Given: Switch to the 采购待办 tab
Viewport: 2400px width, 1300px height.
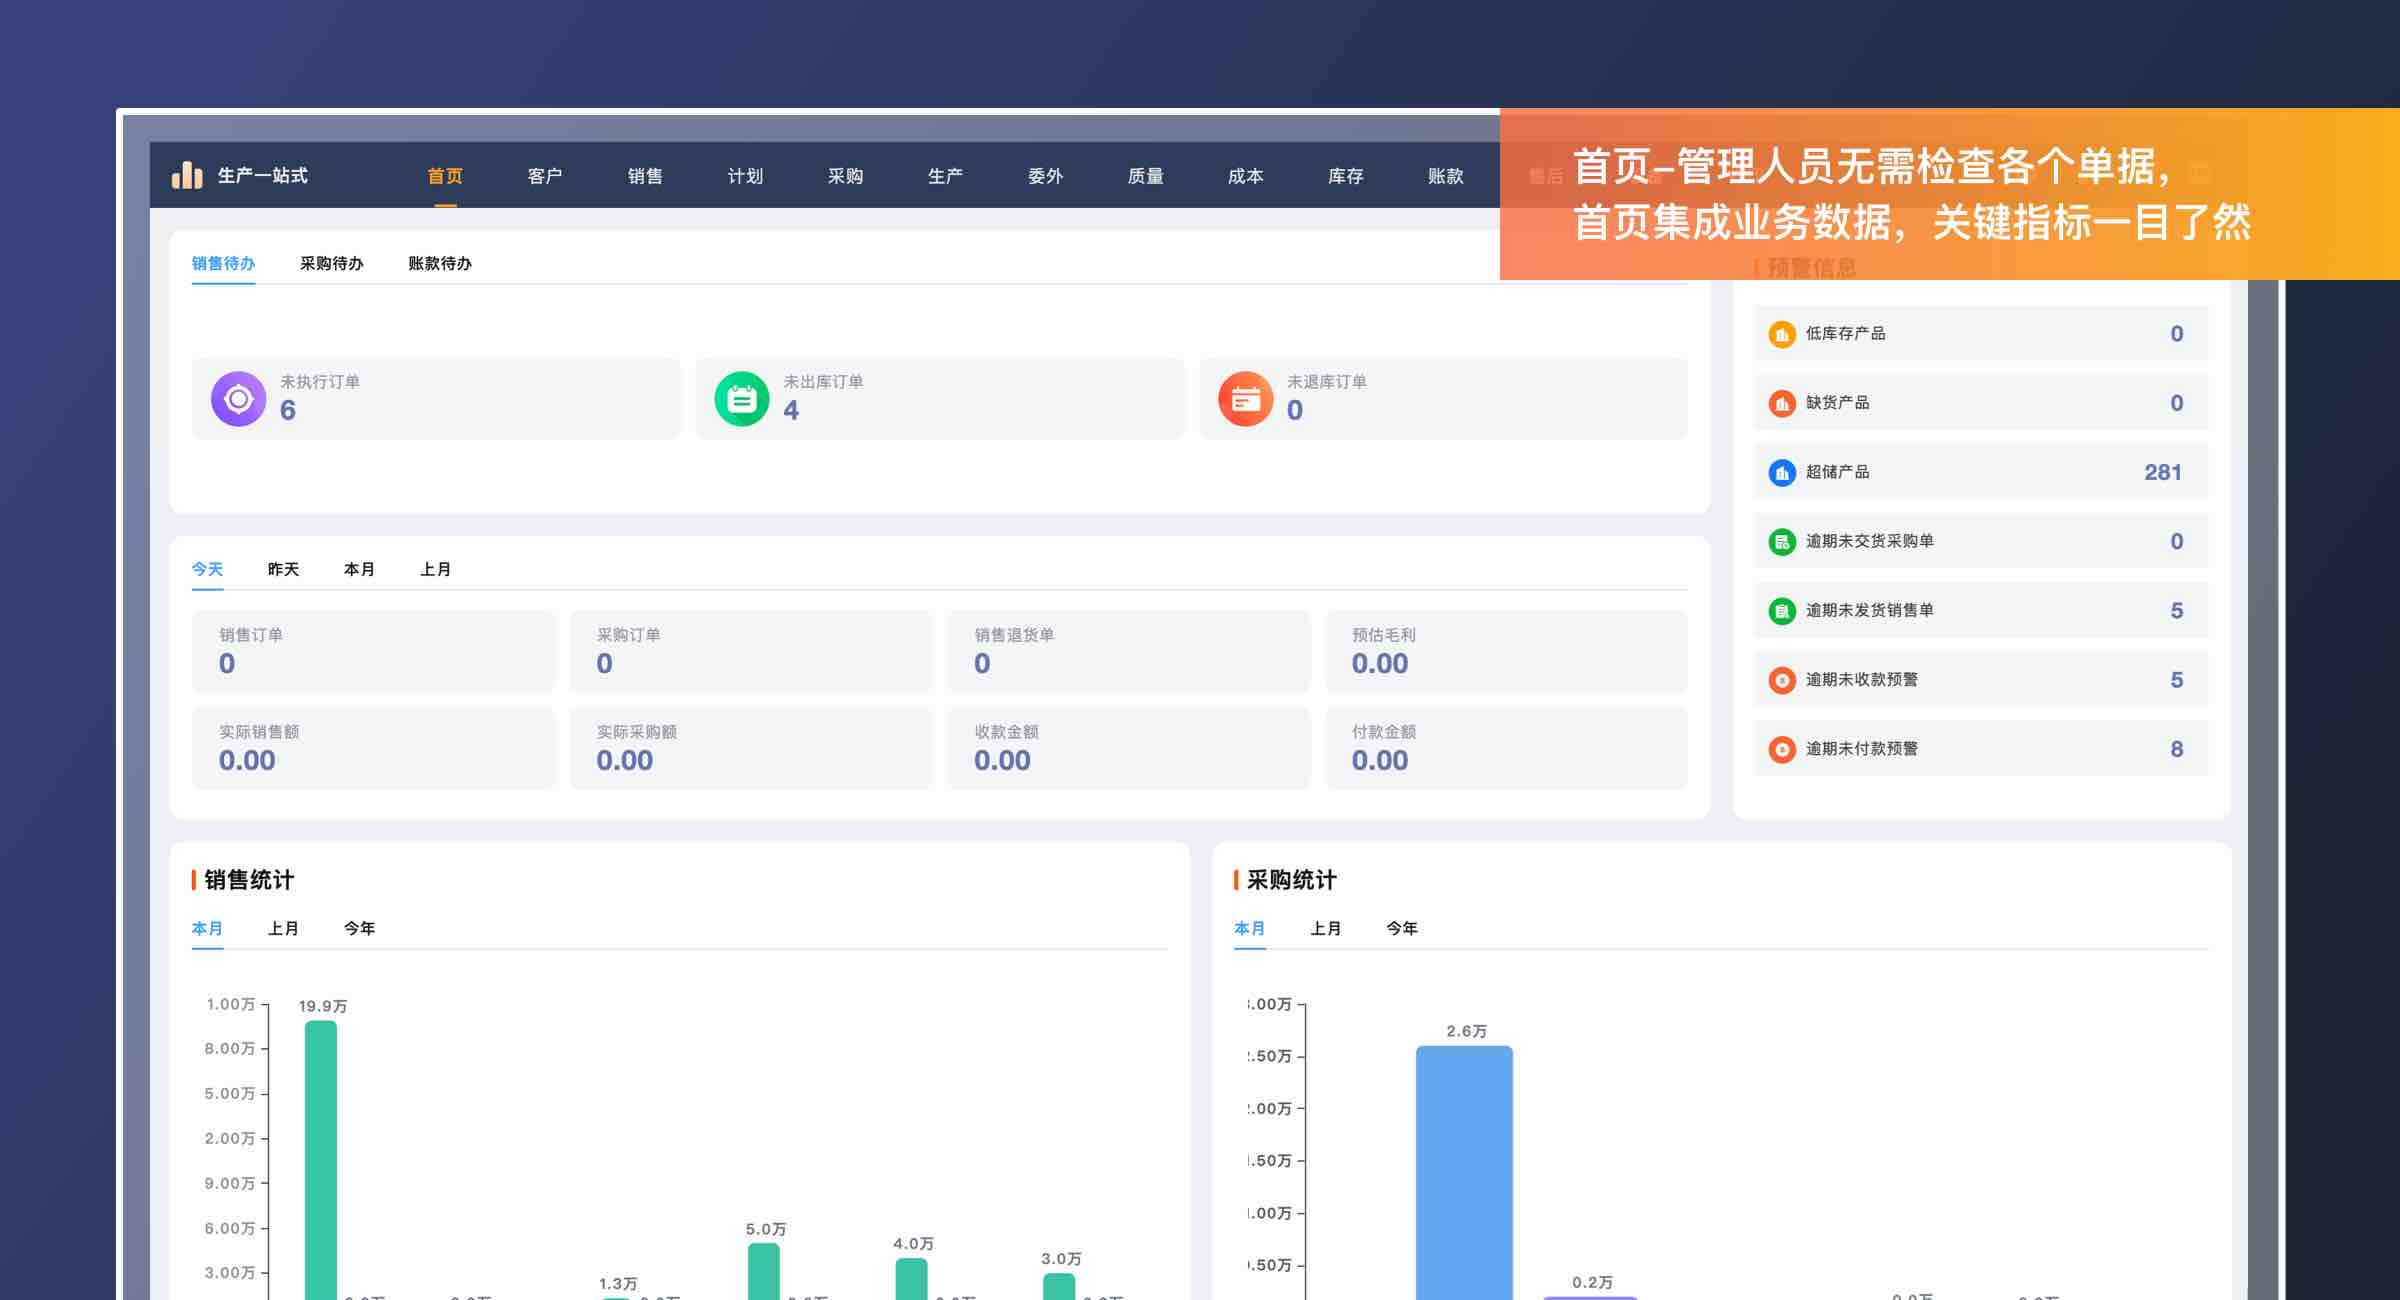Looking at the screenshot, I should (331, 263).
